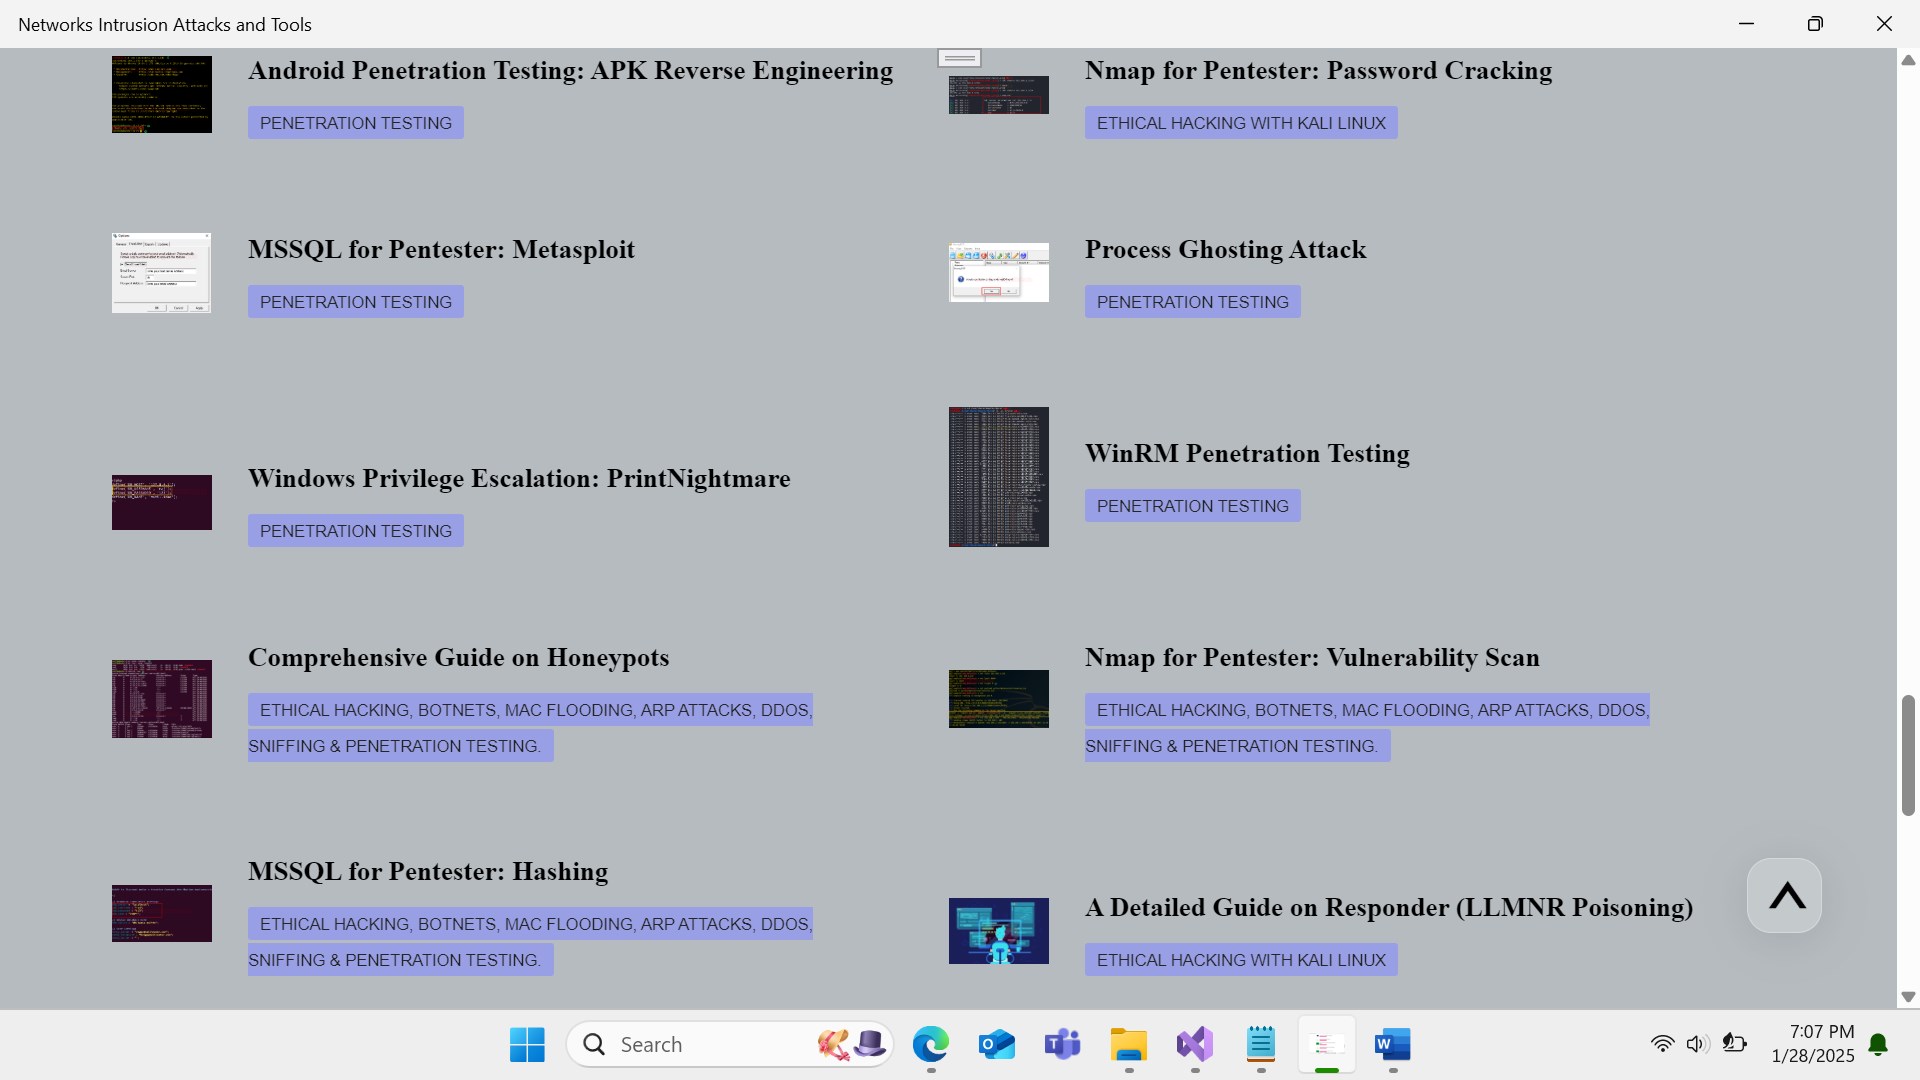Click the volume speaker tray icon
This screenshot has height=1080, width=1920.
point(1697,1044)
